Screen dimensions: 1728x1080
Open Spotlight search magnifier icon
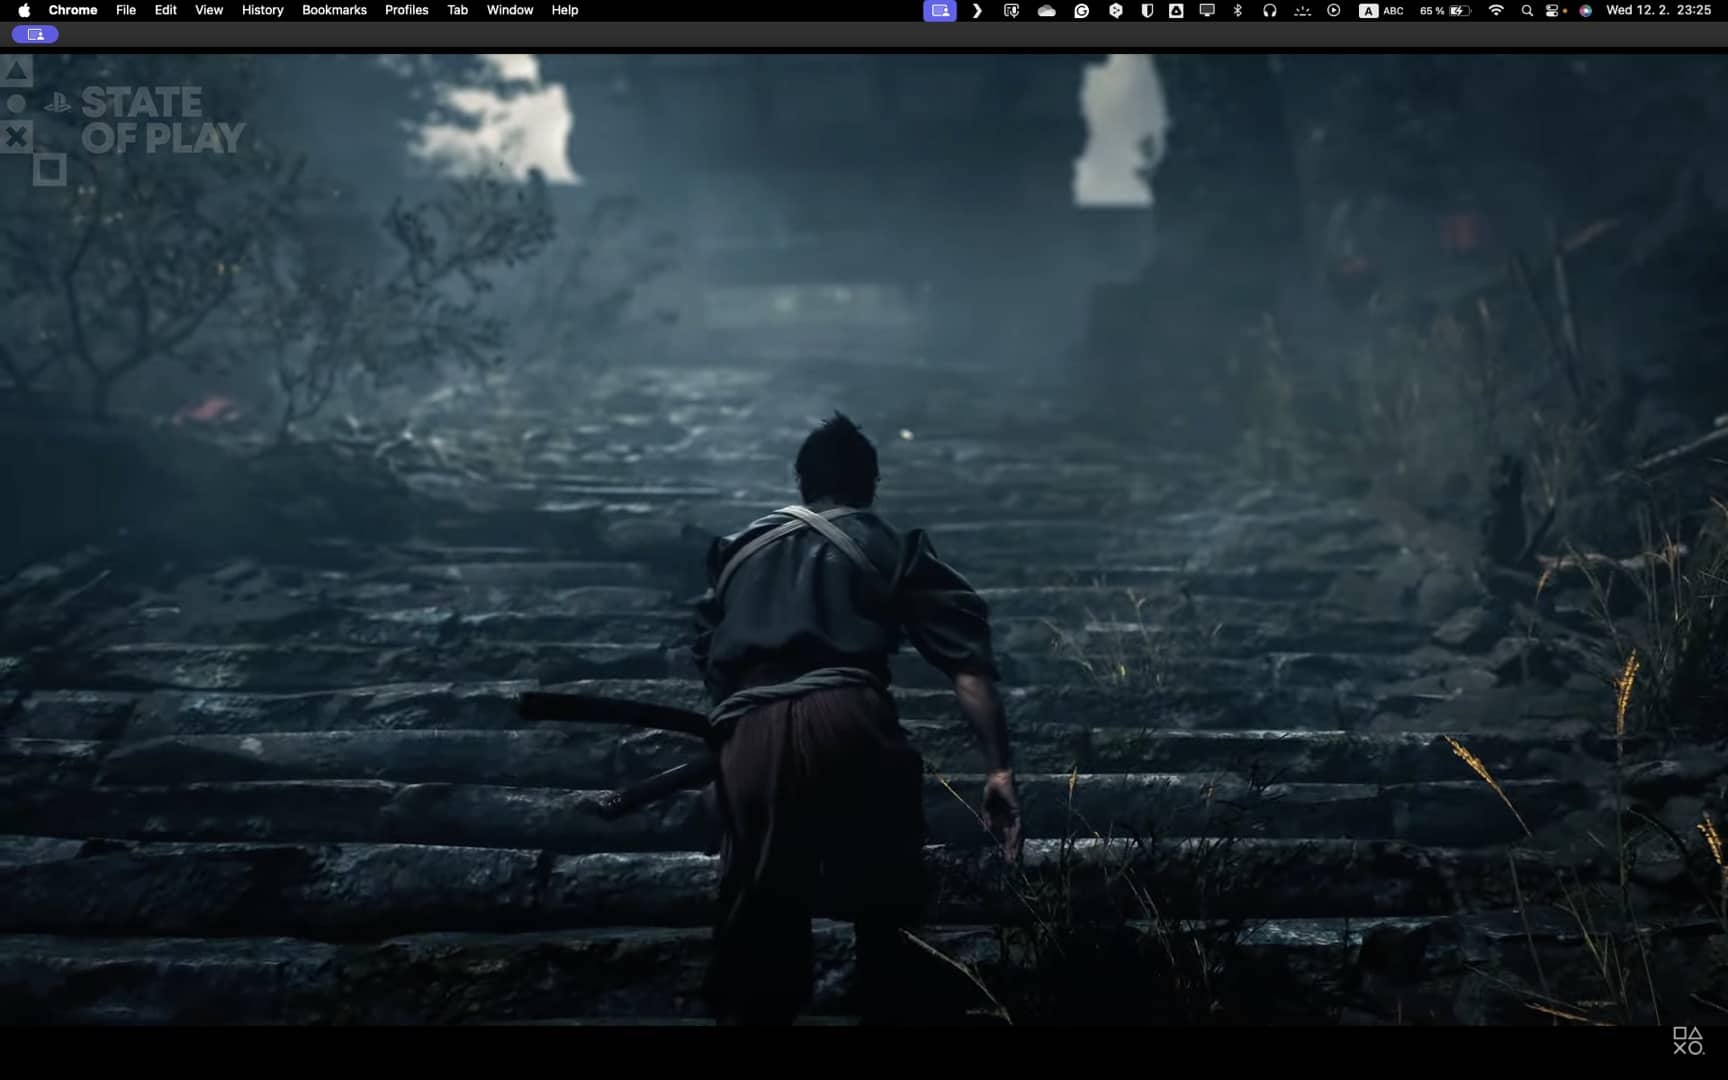point(1527,10)
